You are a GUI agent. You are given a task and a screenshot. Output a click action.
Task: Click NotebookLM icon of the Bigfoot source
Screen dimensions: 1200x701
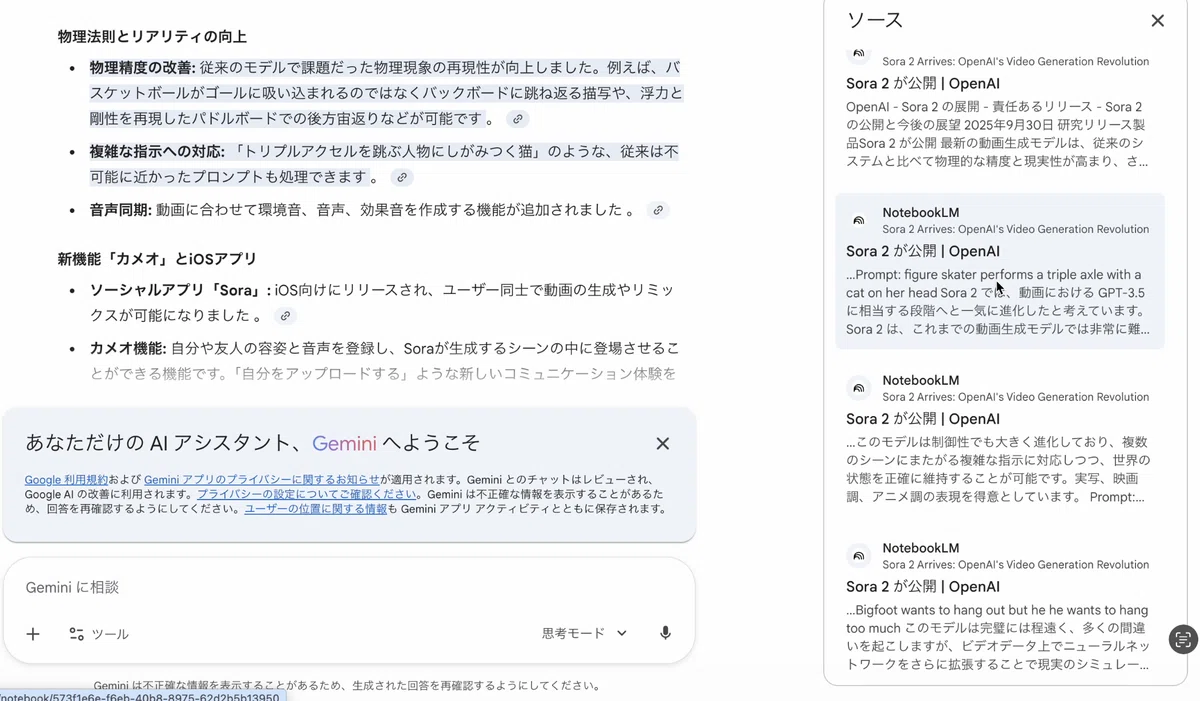[859, 555]
